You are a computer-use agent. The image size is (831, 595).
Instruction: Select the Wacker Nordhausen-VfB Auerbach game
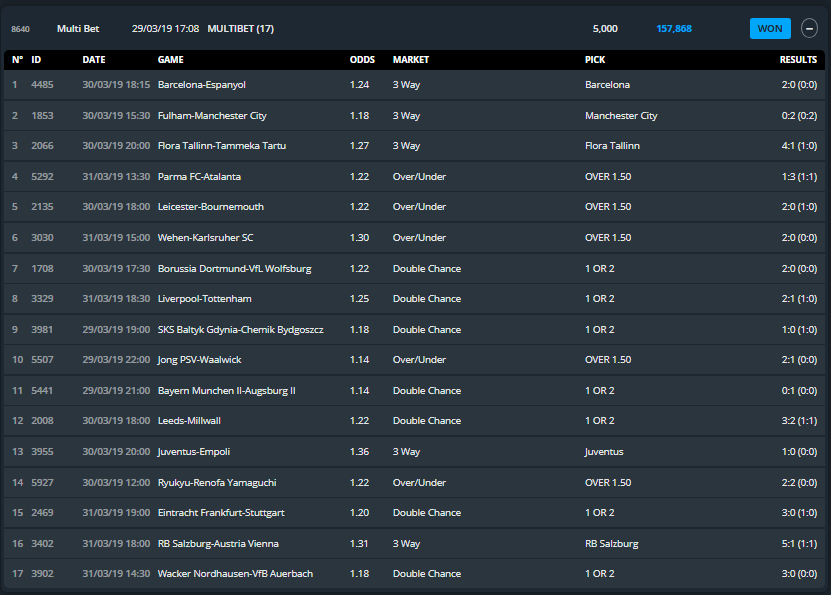tap(235, 574)
